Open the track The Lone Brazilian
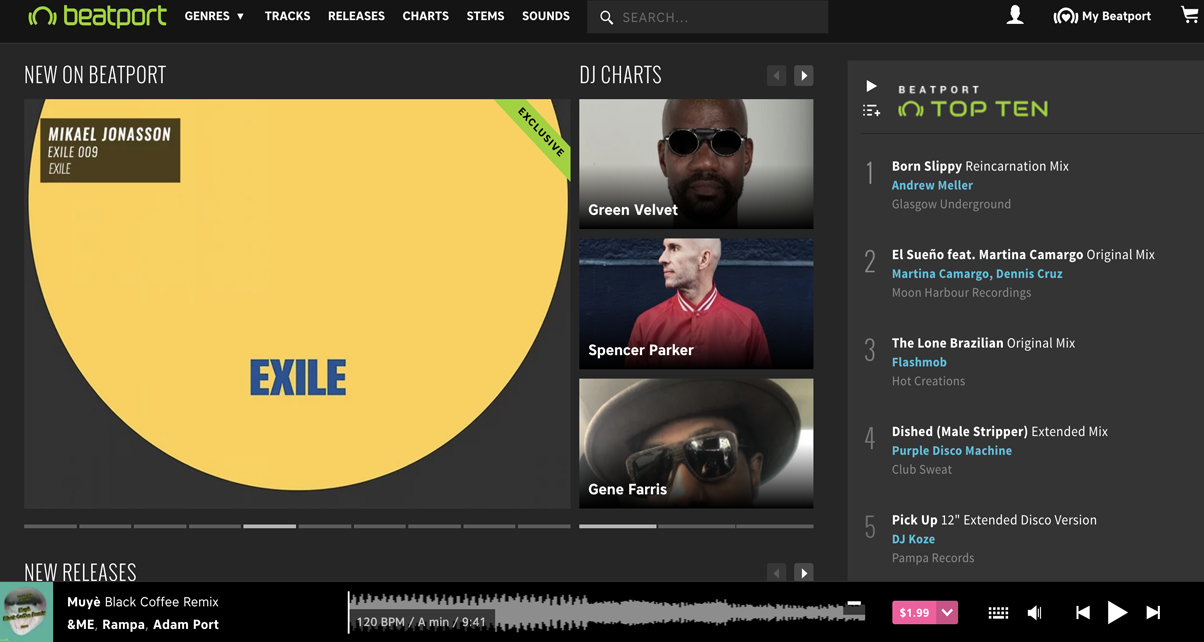Viewport: 1204px width, 642px height. click(947, 343)
